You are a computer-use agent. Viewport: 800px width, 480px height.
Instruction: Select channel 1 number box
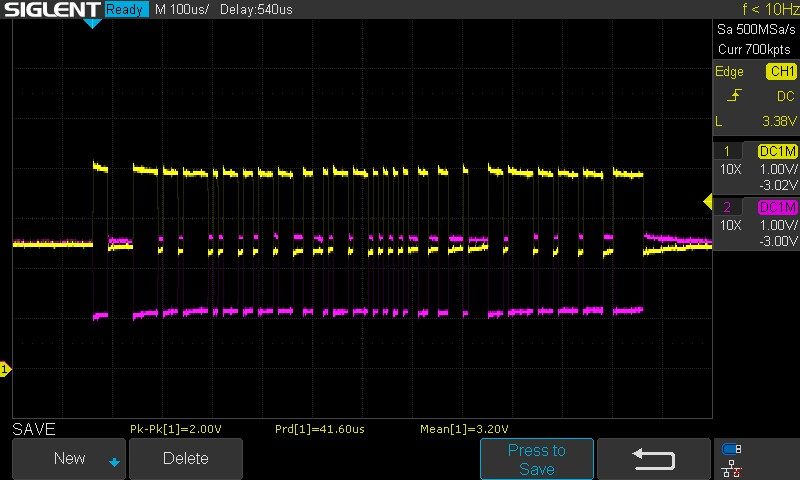(727, 151)
